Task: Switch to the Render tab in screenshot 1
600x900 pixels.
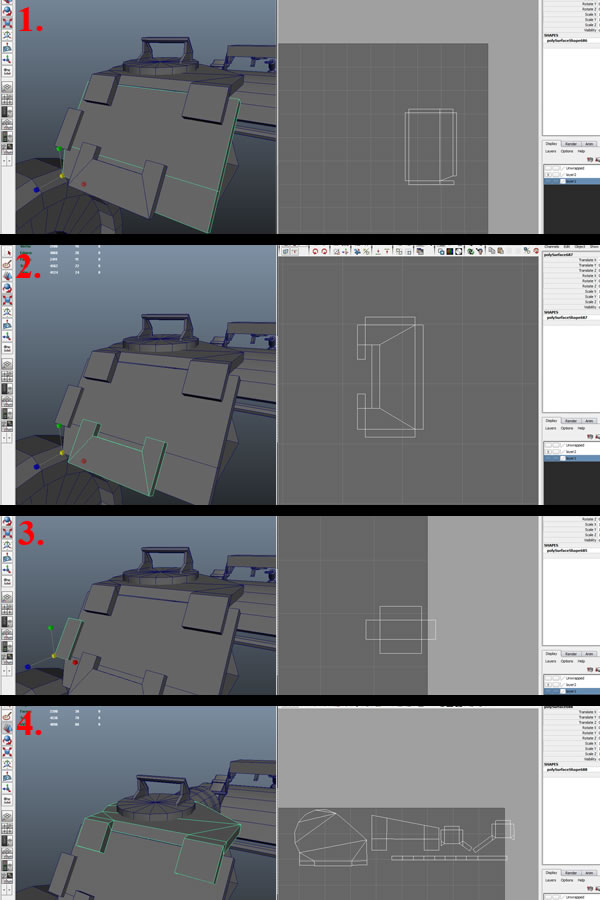Action: coord(571,144)
